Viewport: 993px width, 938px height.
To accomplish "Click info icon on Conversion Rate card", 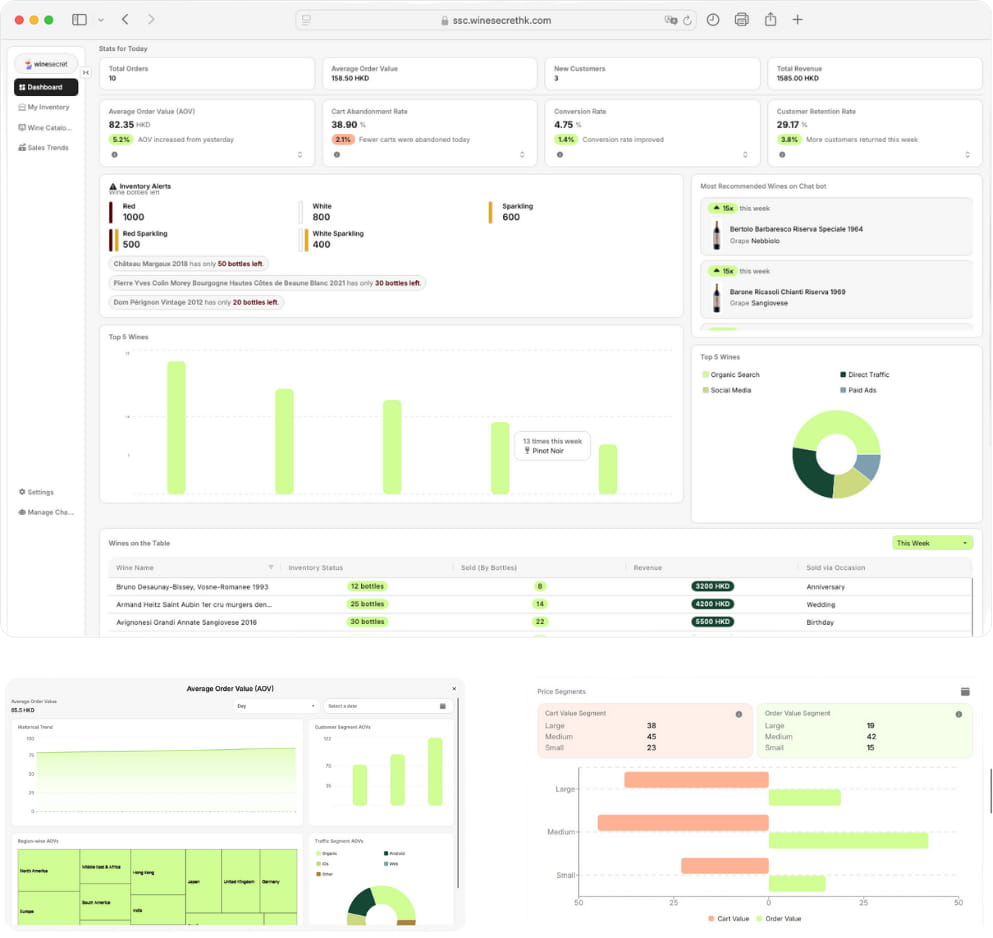I will coord(559,154).
